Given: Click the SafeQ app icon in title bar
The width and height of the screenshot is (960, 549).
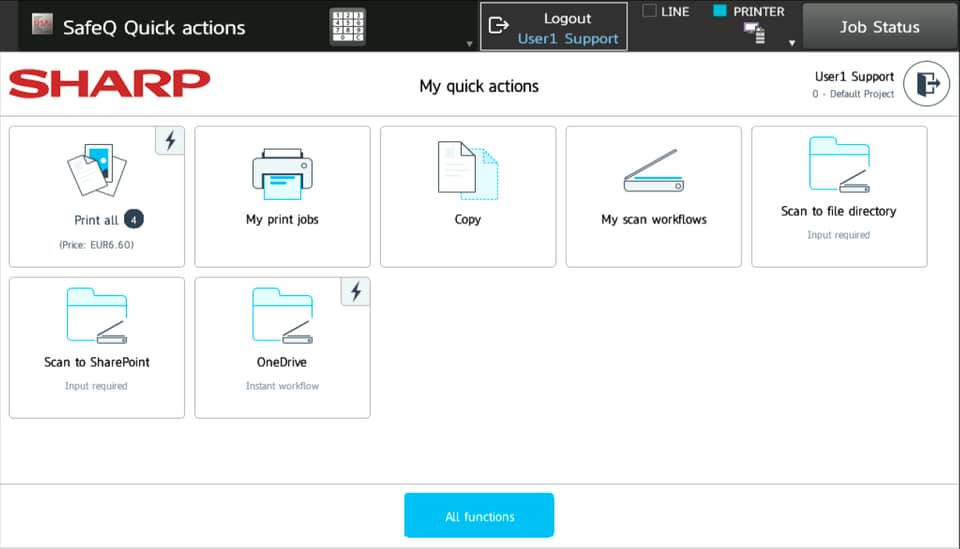Looking at the screenshot, I should click(42, 26).
